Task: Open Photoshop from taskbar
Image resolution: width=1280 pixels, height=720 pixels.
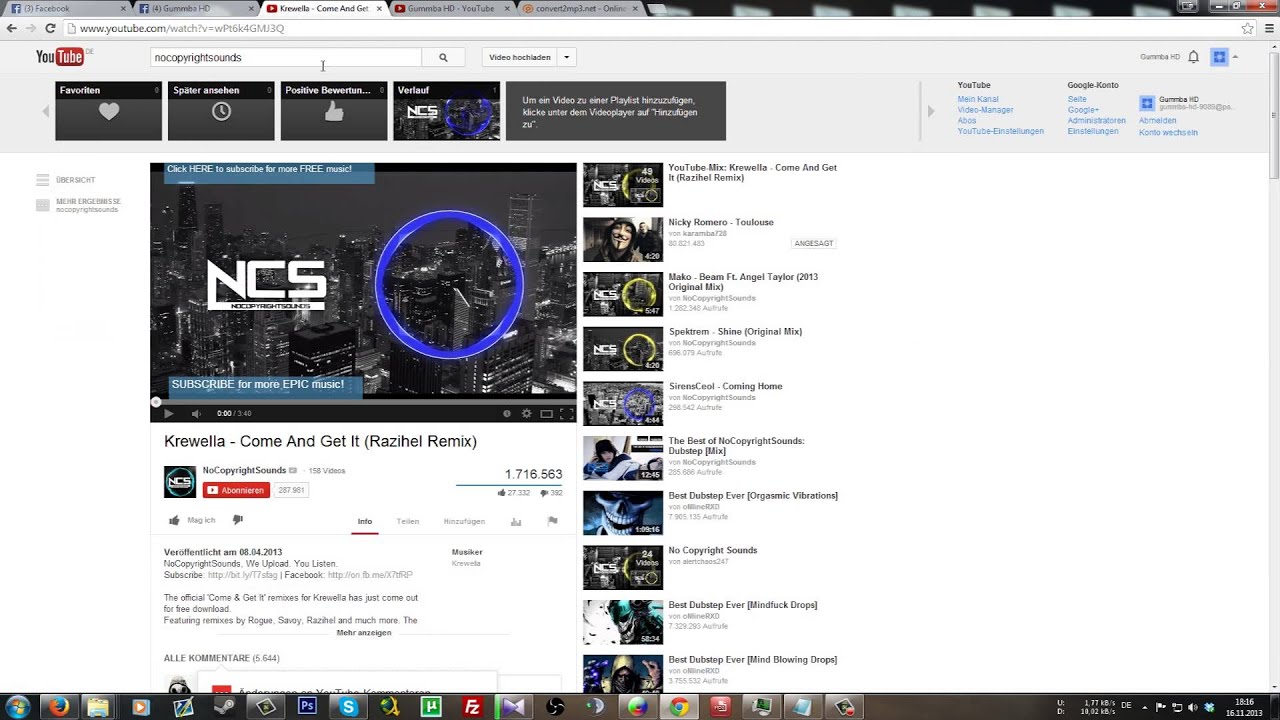Action: pos(307,707)
